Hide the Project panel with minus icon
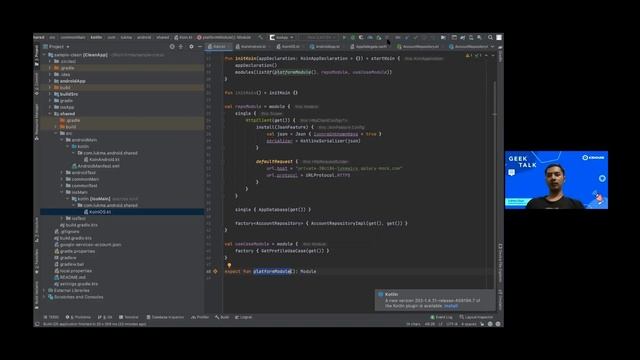This screenshot has height=360, width=640. tap(200, 47)
